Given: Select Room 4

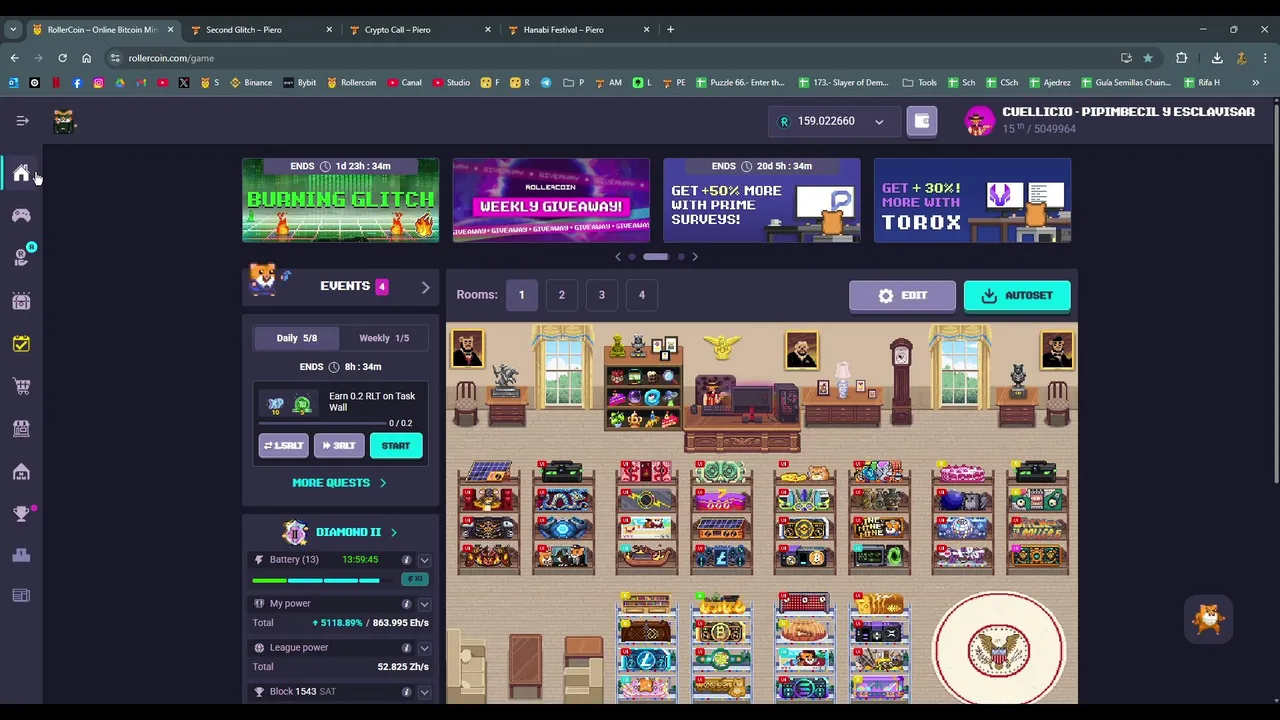Looking at the screenshot, I should click(x=642, y=295).
